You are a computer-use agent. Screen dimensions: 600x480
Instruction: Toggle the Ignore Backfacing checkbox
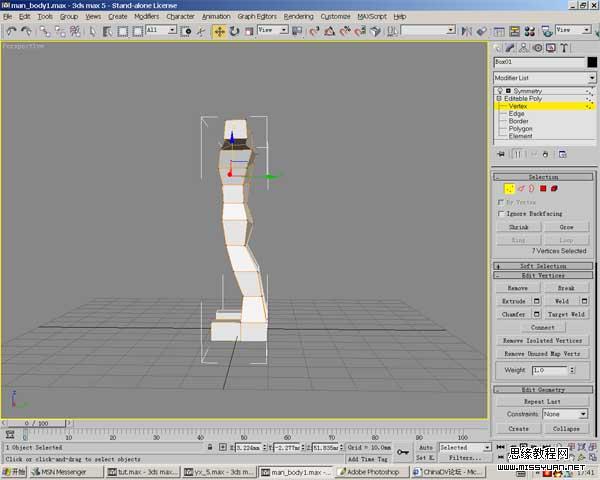click(x=501, y=214)
